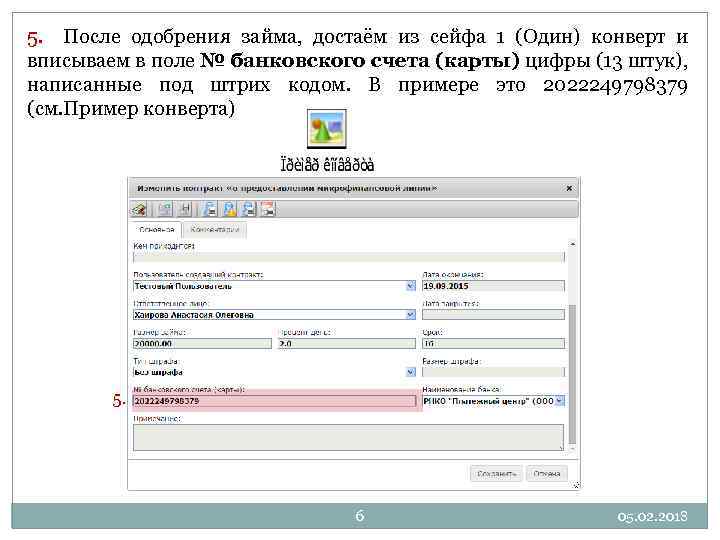Click the toolbar icon showing a person with document
This screenshot has height=540, width=720.
tap(230, 209)
